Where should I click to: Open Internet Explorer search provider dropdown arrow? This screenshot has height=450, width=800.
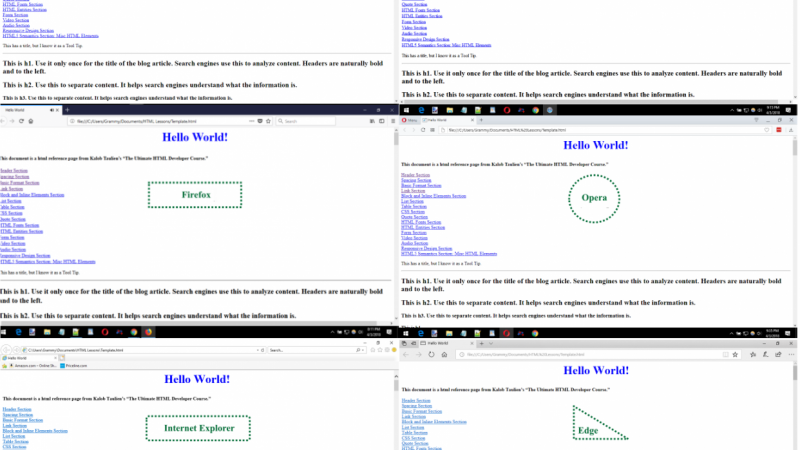[363, 351]
